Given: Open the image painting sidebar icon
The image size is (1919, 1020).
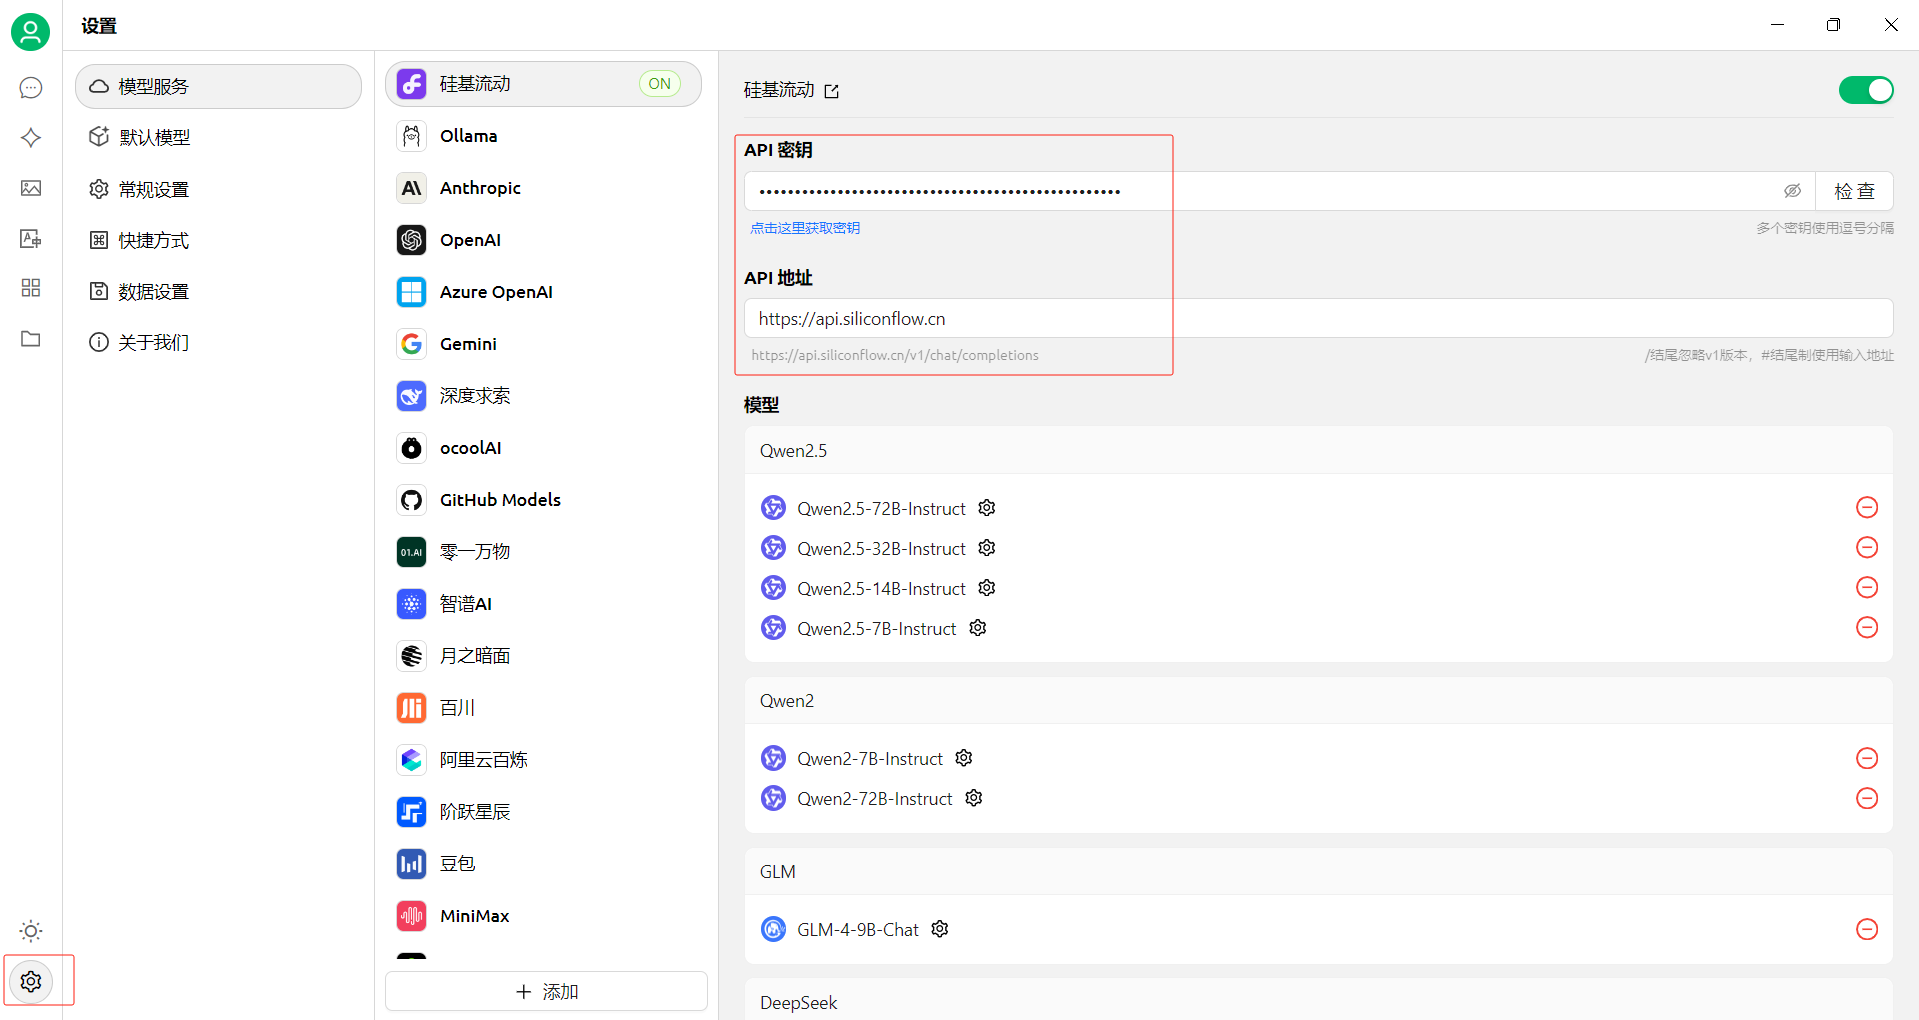Looking at the screenshot, I should pos(31,188).
